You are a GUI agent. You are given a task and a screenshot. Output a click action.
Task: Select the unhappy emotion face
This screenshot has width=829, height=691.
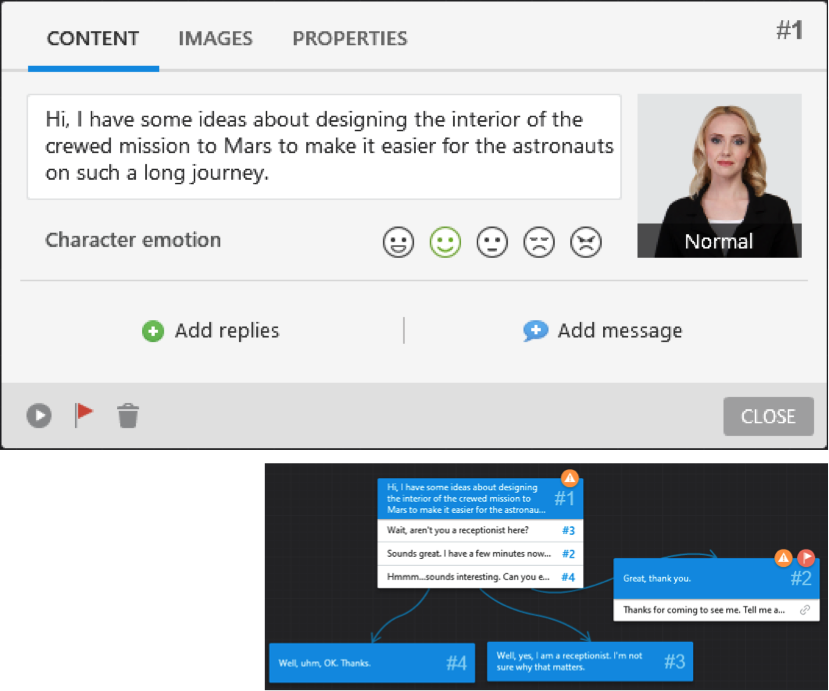539,242
